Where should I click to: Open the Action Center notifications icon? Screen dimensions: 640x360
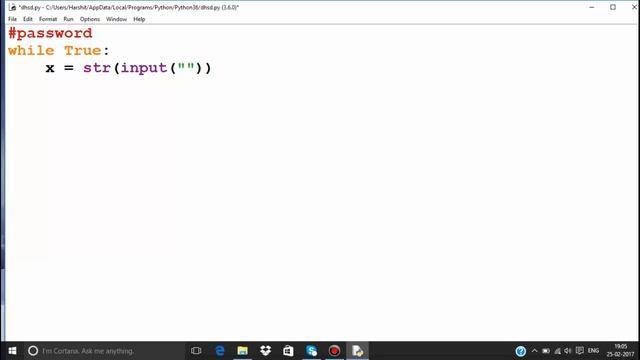pyautogui.click(x=580, y=351)
